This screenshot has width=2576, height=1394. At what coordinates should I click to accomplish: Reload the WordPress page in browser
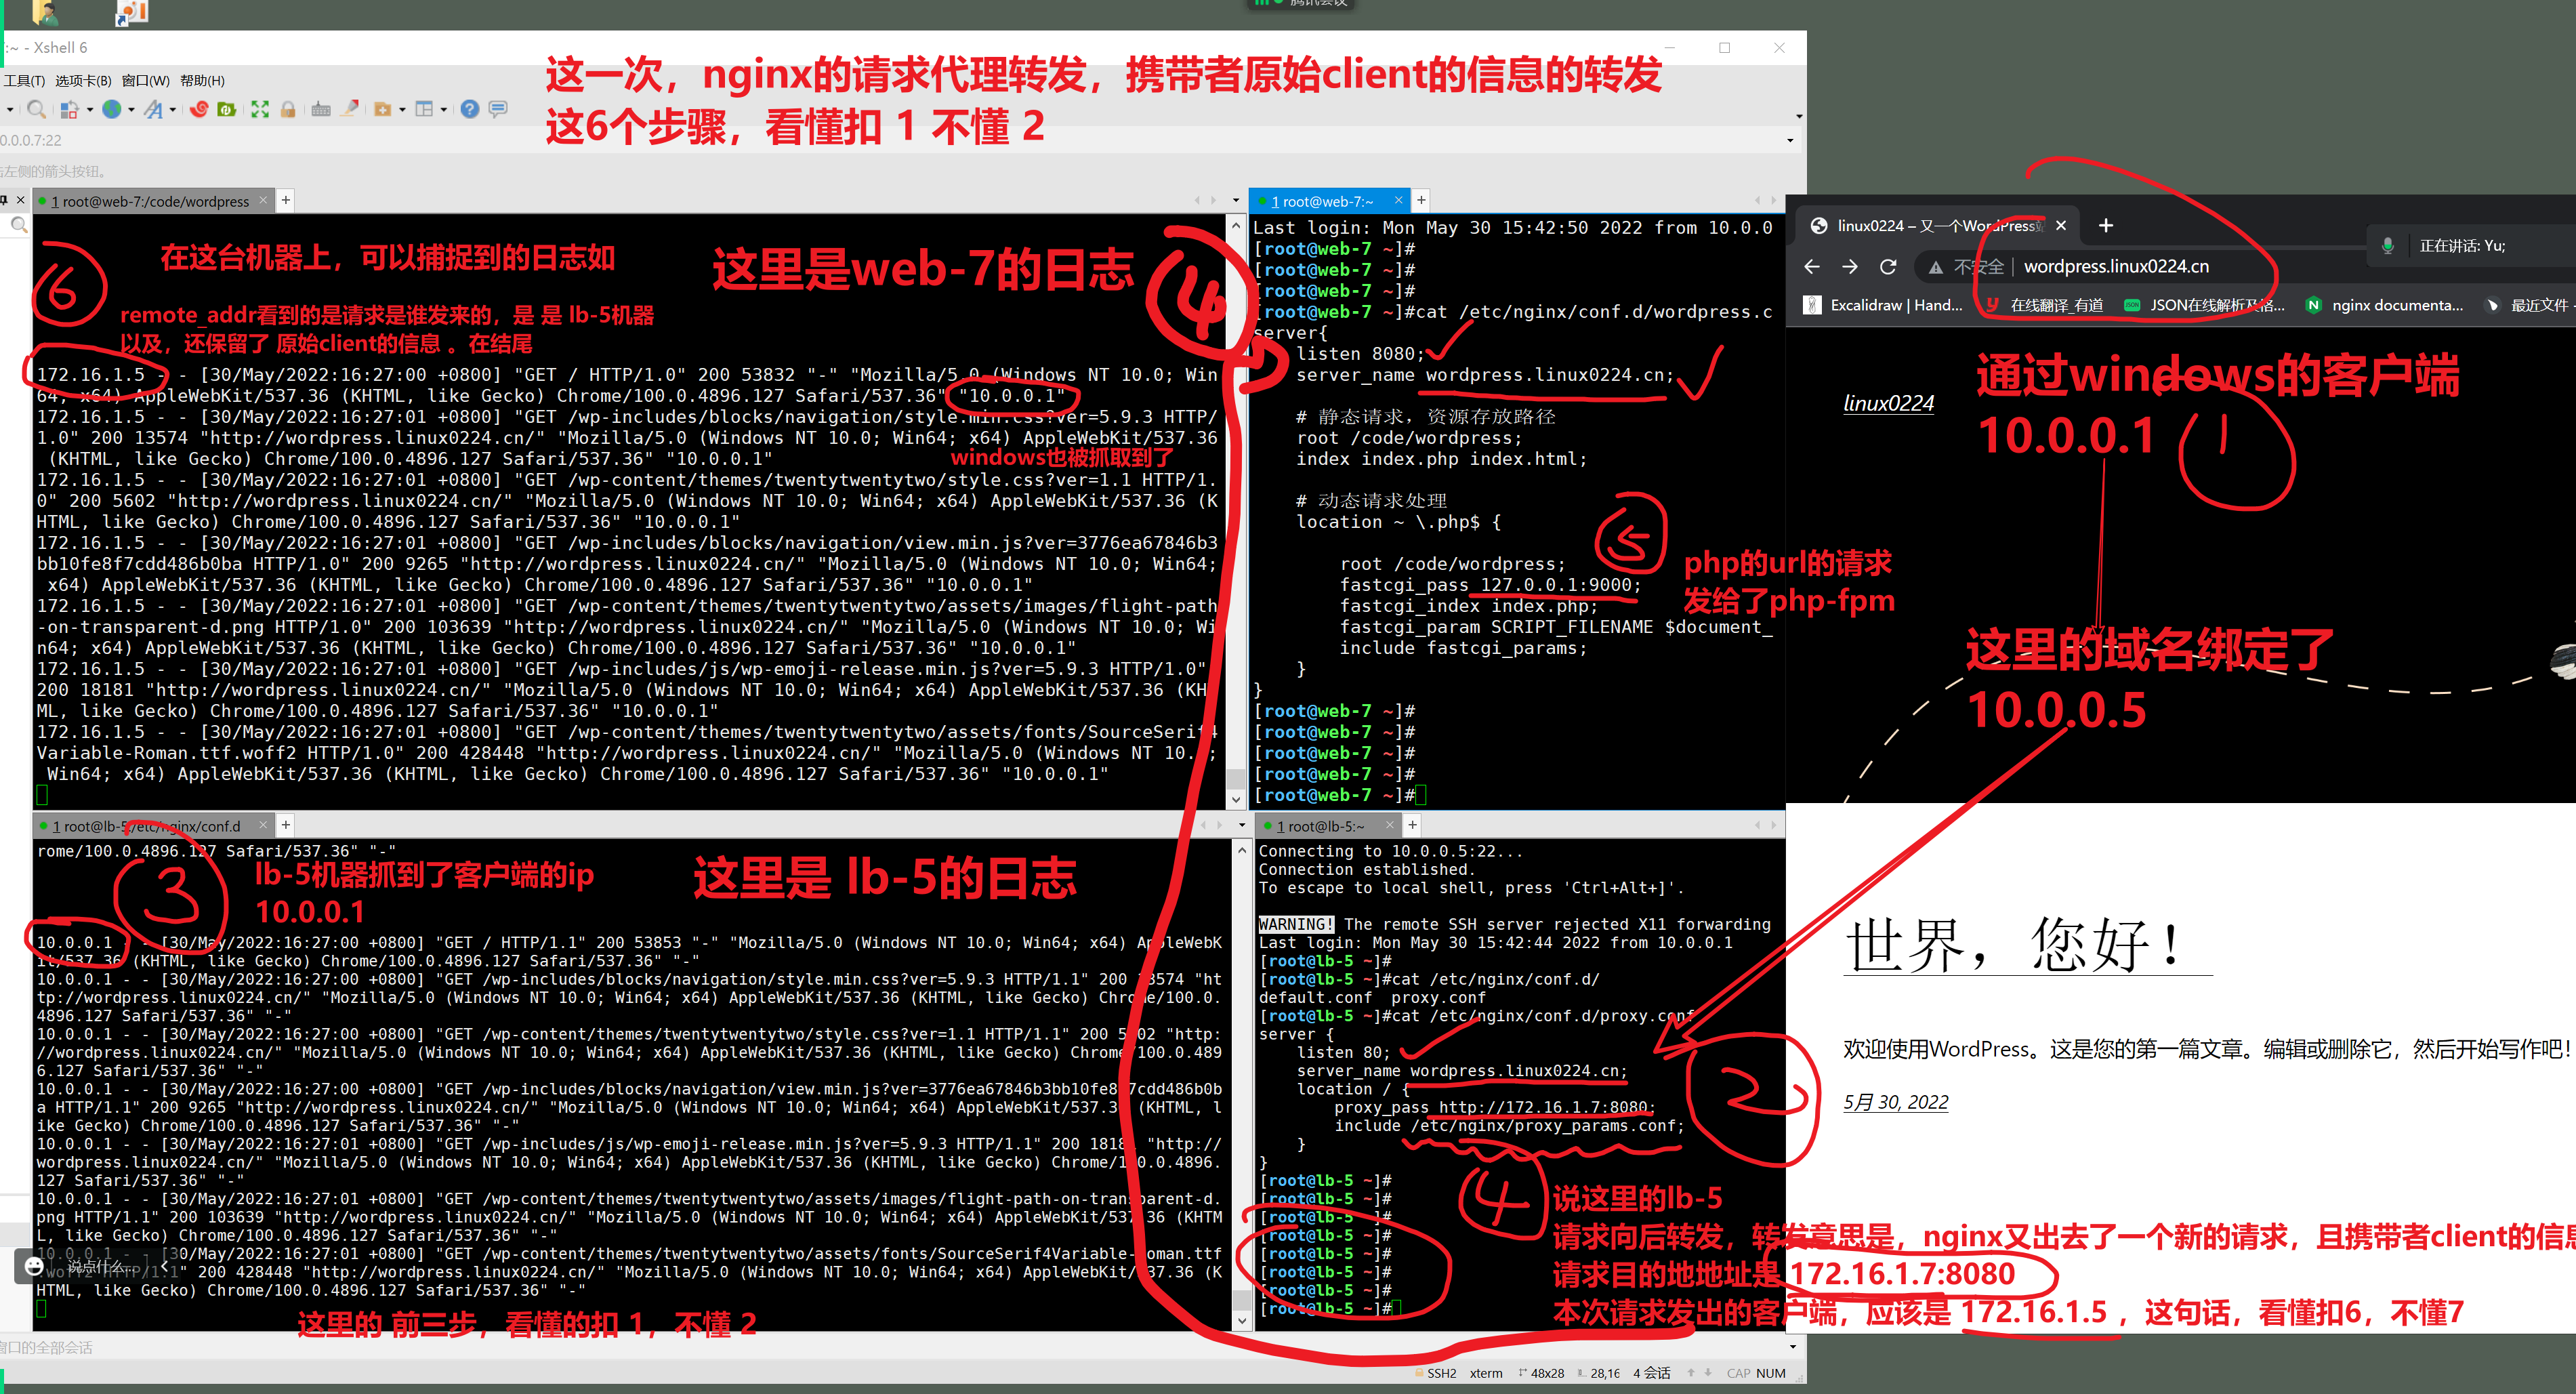(x=1888, y=266)
